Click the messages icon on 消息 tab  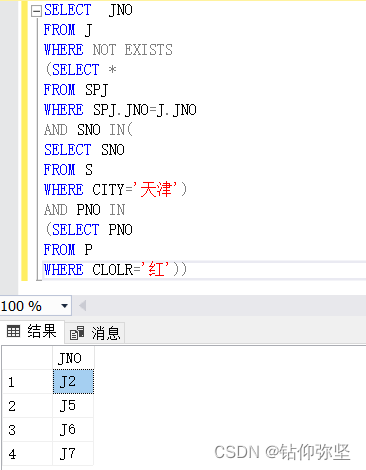point(76,333)
